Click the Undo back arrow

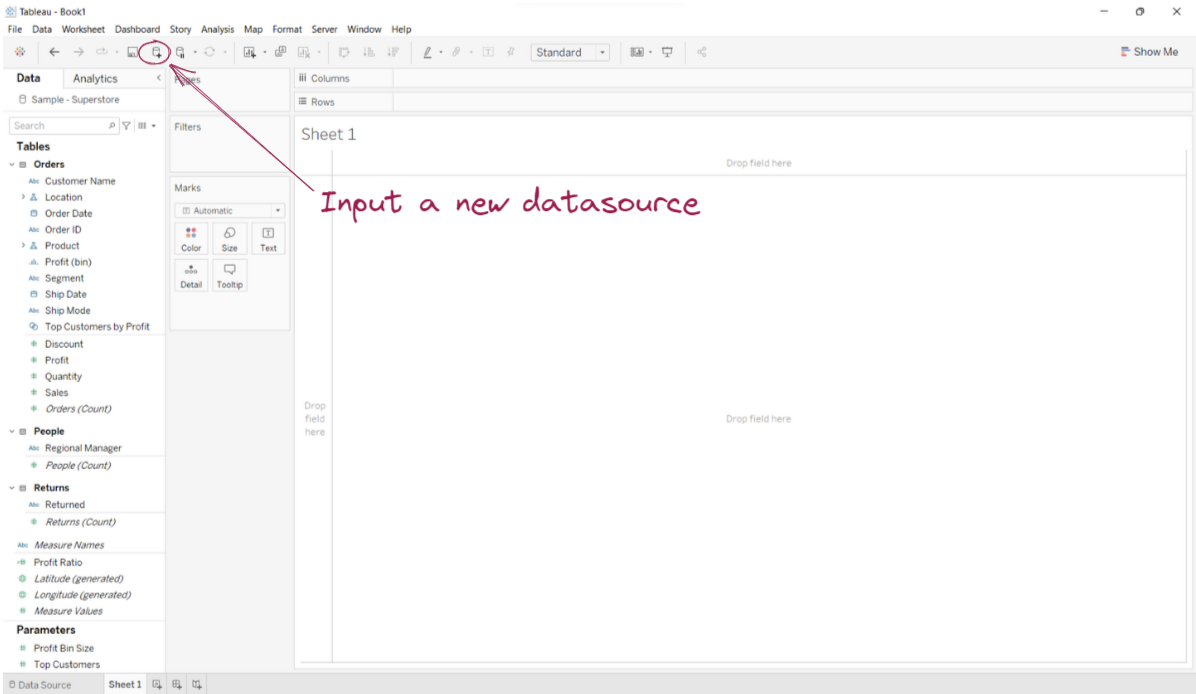pyautogui.click(x=54, y=52)
